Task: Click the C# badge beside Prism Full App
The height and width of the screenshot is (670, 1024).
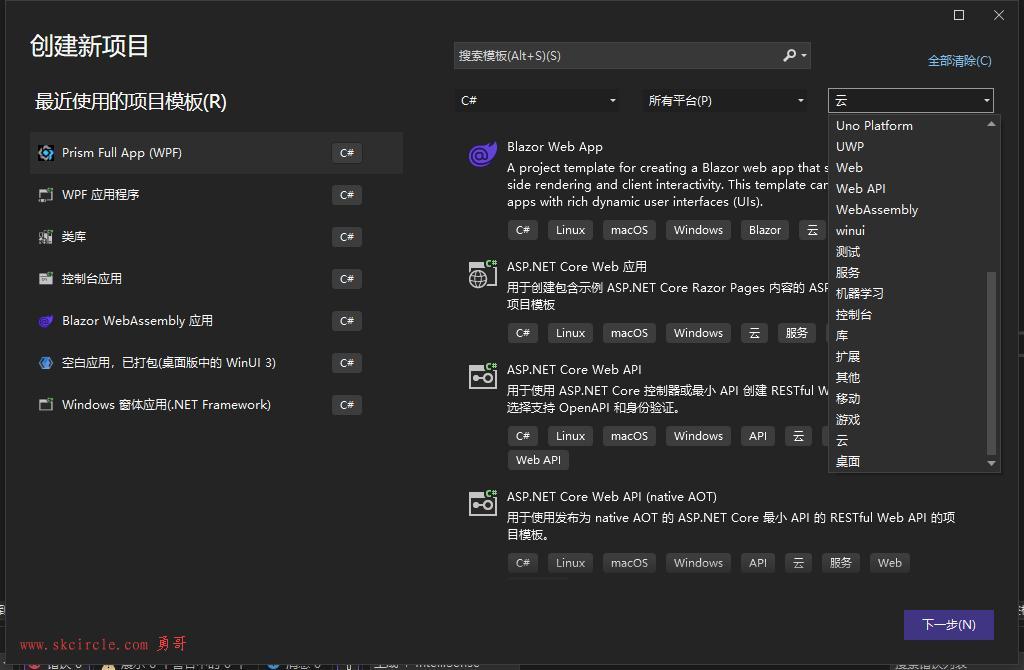Action: (x=347, y=153)
